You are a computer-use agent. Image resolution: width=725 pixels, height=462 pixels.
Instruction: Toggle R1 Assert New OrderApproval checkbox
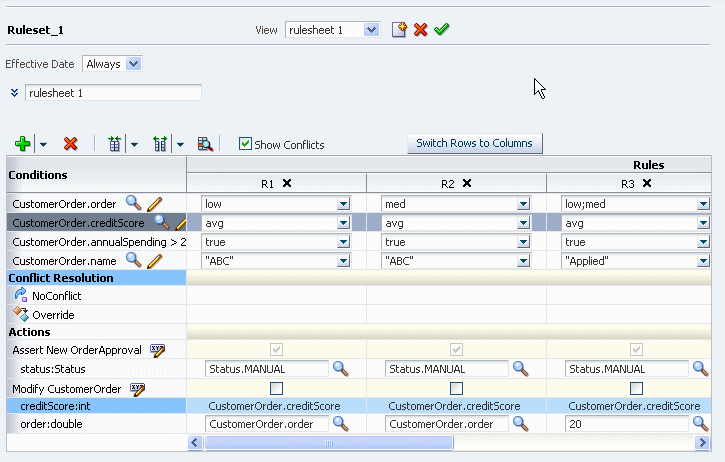coord(276,349)
